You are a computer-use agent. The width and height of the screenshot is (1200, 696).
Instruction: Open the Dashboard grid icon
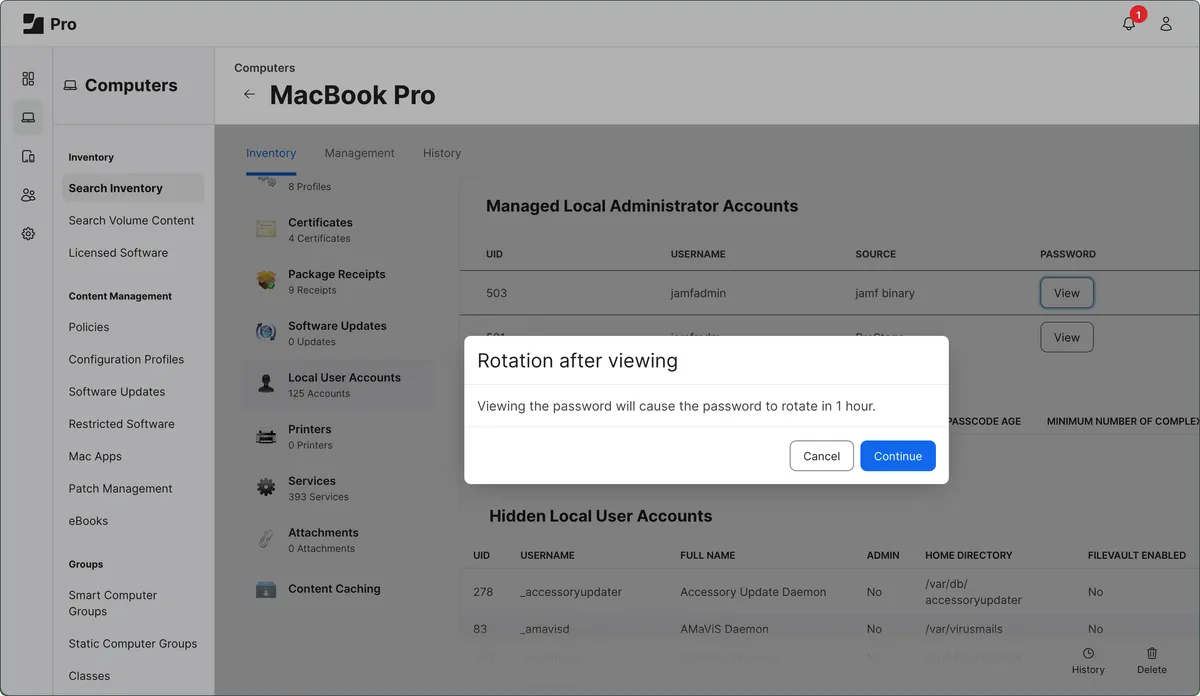coord(27,78)
